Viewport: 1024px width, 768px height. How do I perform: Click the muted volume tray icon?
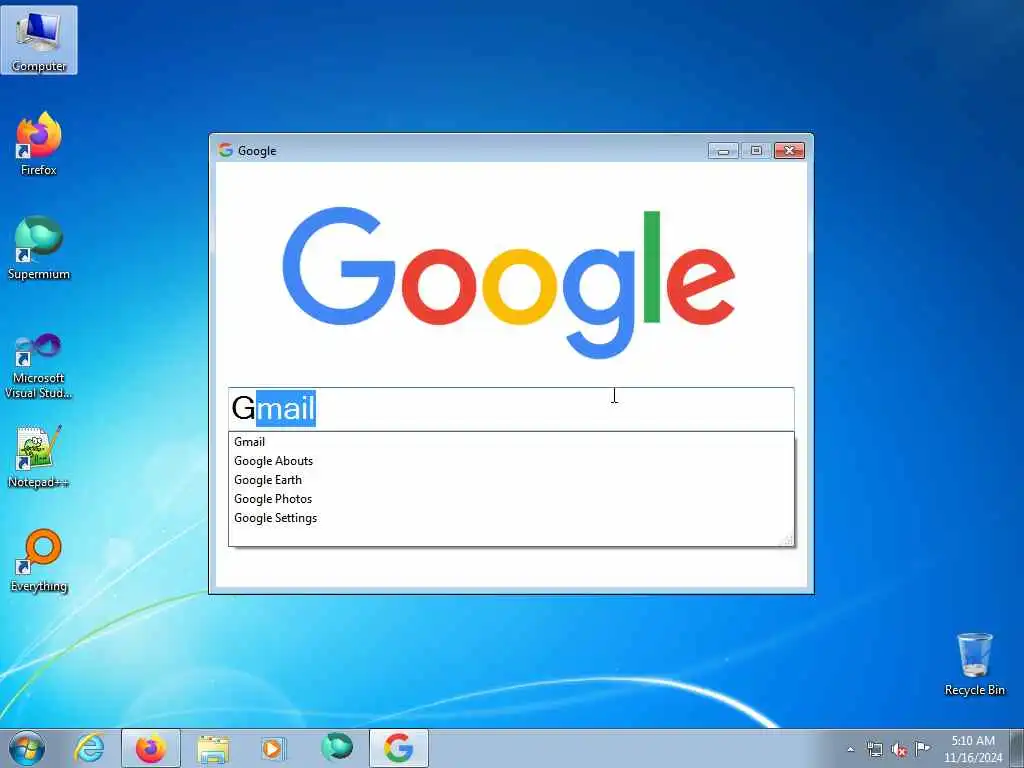click(x=899, y=749)
